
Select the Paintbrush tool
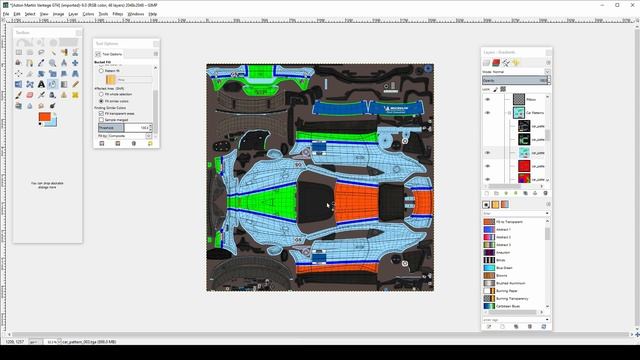click(19, 95)
